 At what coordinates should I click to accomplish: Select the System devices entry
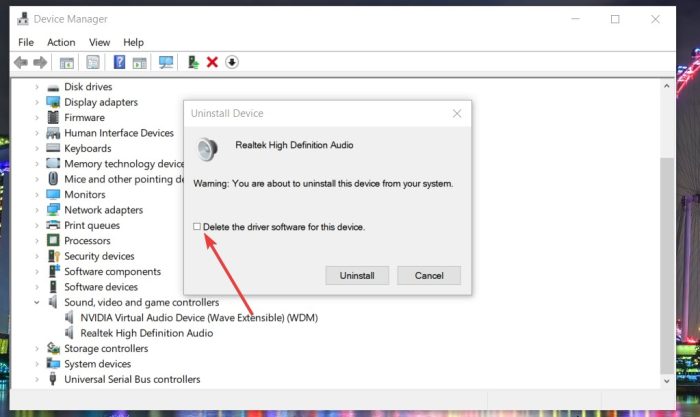click(x=98, y=364)
